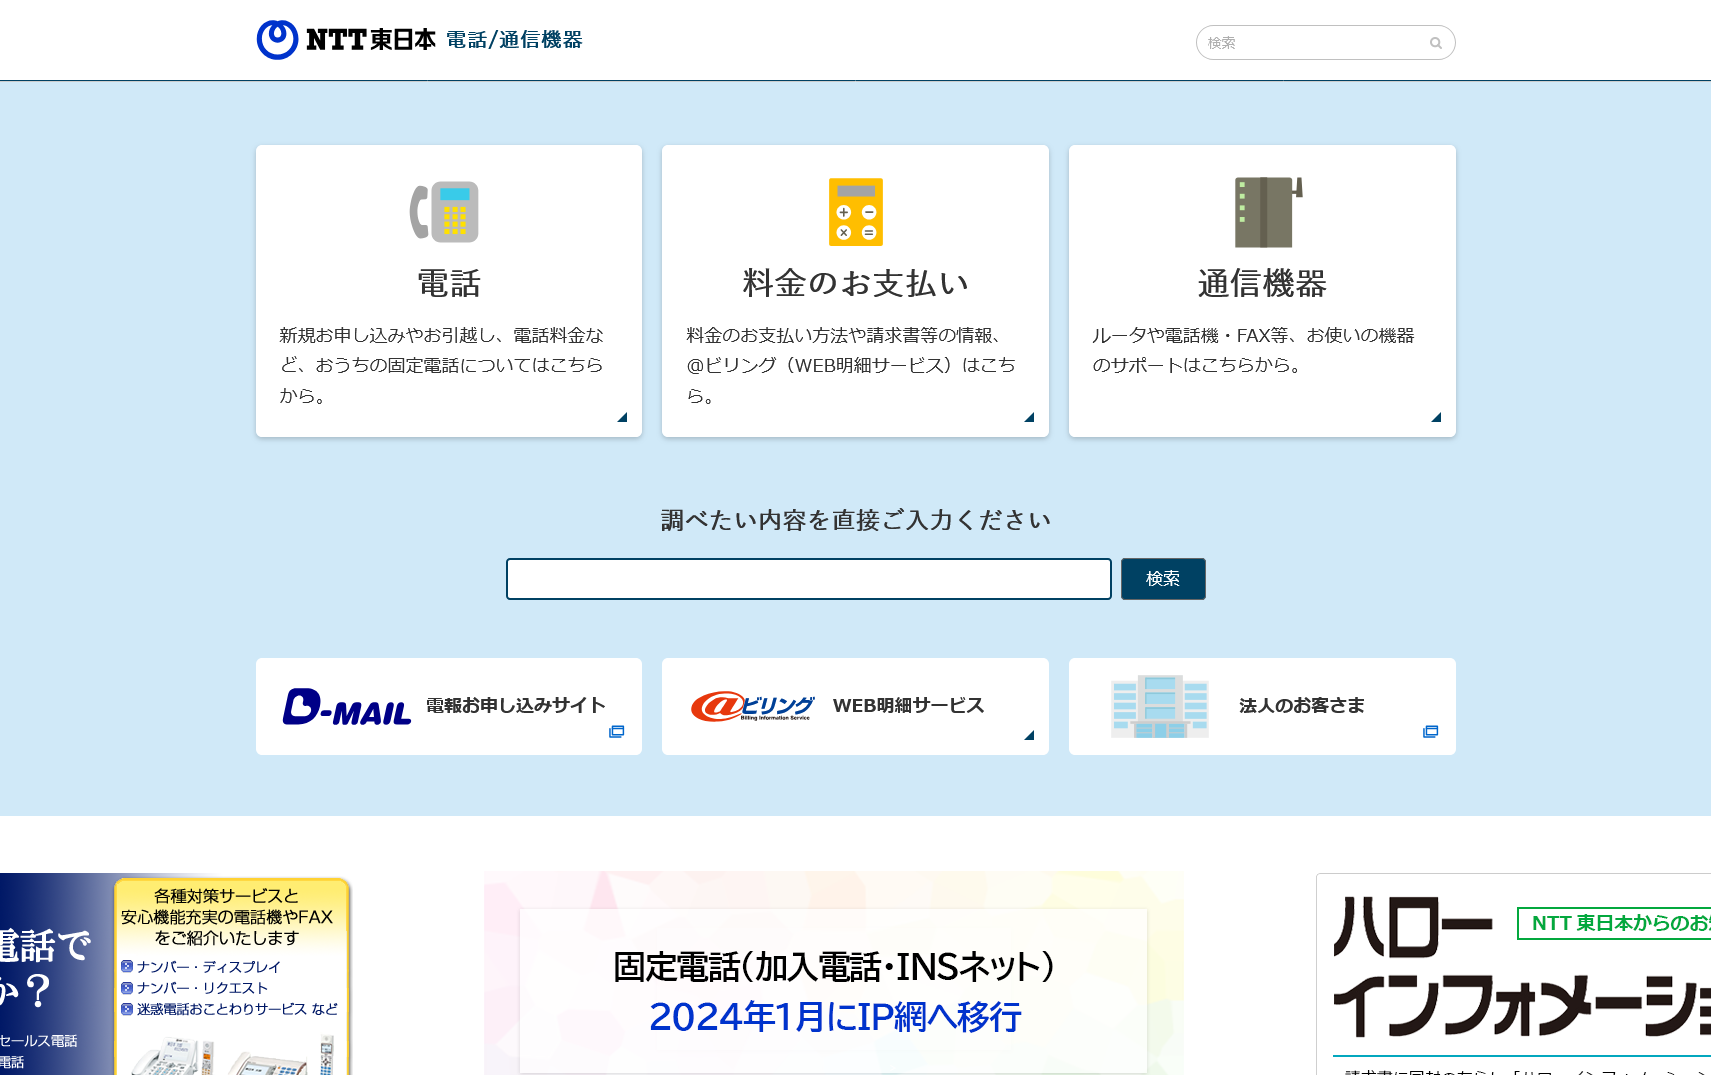Click the center search input field
This screenshot has height=1075, width=1711.
[808, 578]
